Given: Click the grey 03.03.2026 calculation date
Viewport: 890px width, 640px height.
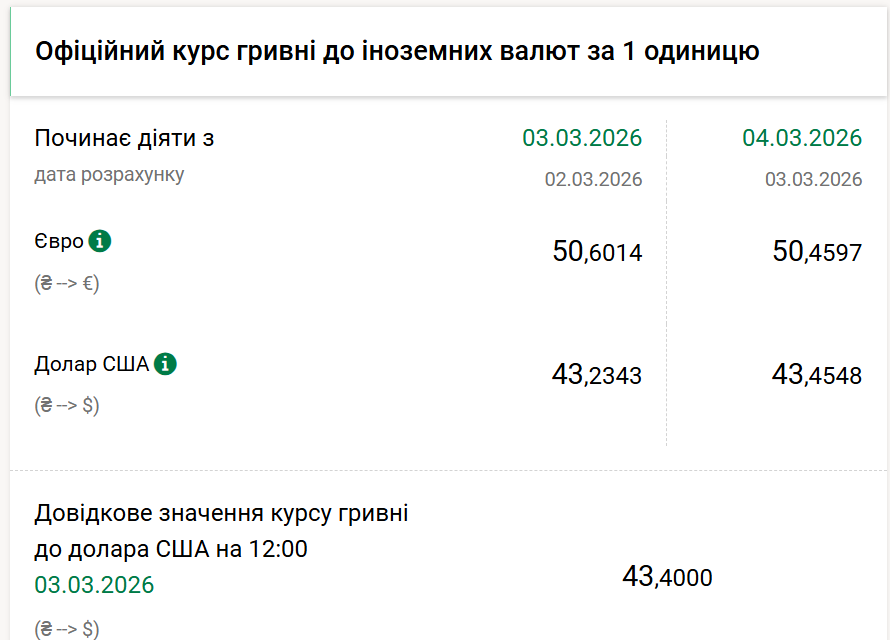Looking at the screenshot, I should (813, 180).
